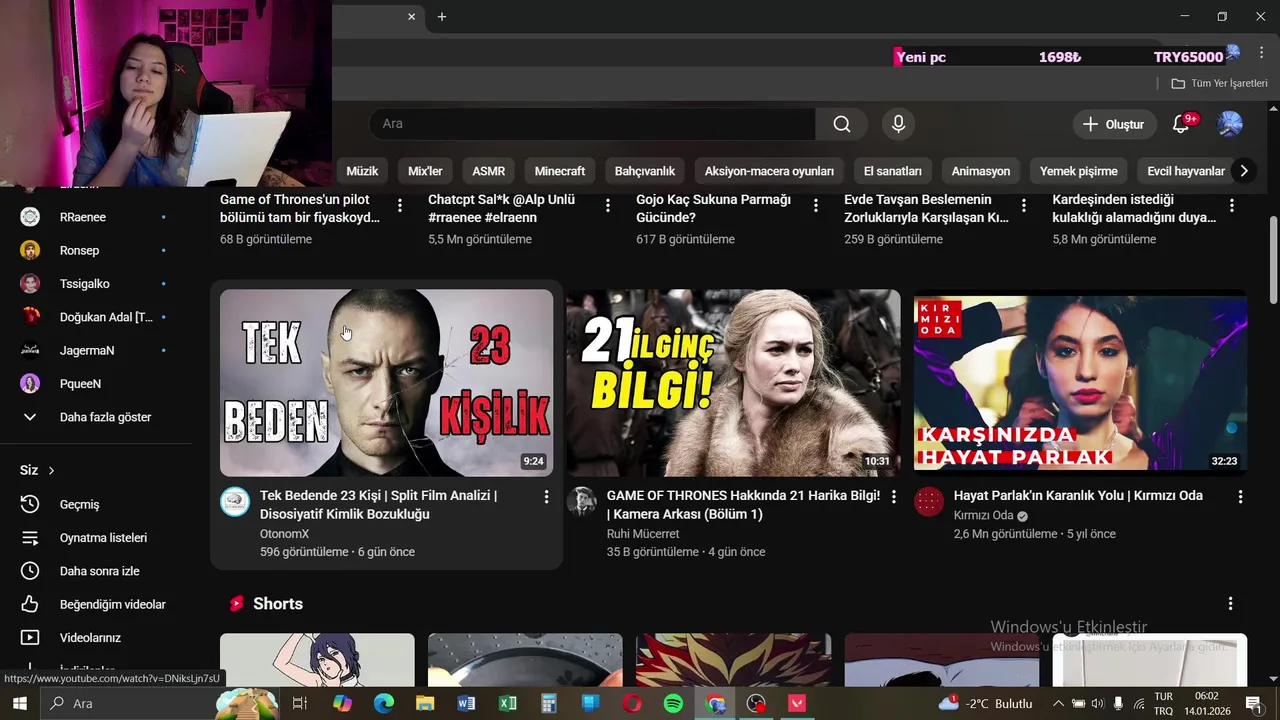Open Ruhi Mücerret channel avatar
The width and height of the screenshot is (1280, 720).
[x=582, y=502]
